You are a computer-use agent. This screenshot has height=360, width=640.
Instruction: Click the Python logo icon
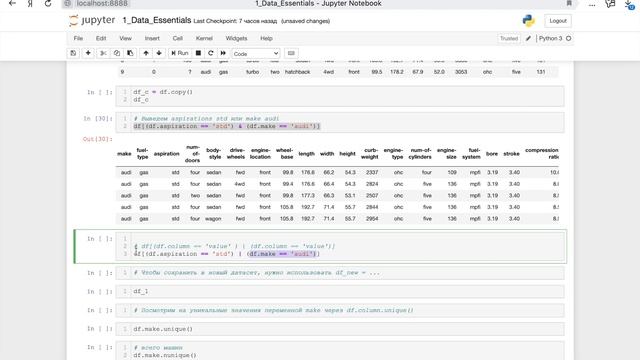point(528,20)
